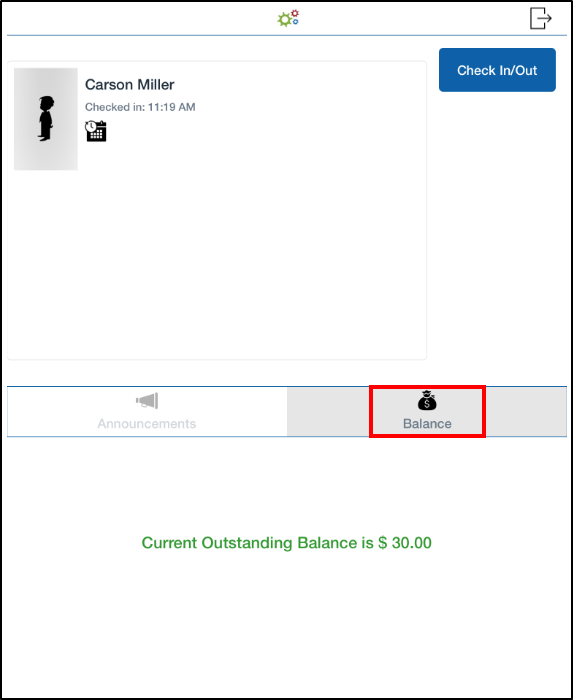573x700 pixels.
Task: Click the Checked in: 11:19 AM text
Action: (140, 107)
